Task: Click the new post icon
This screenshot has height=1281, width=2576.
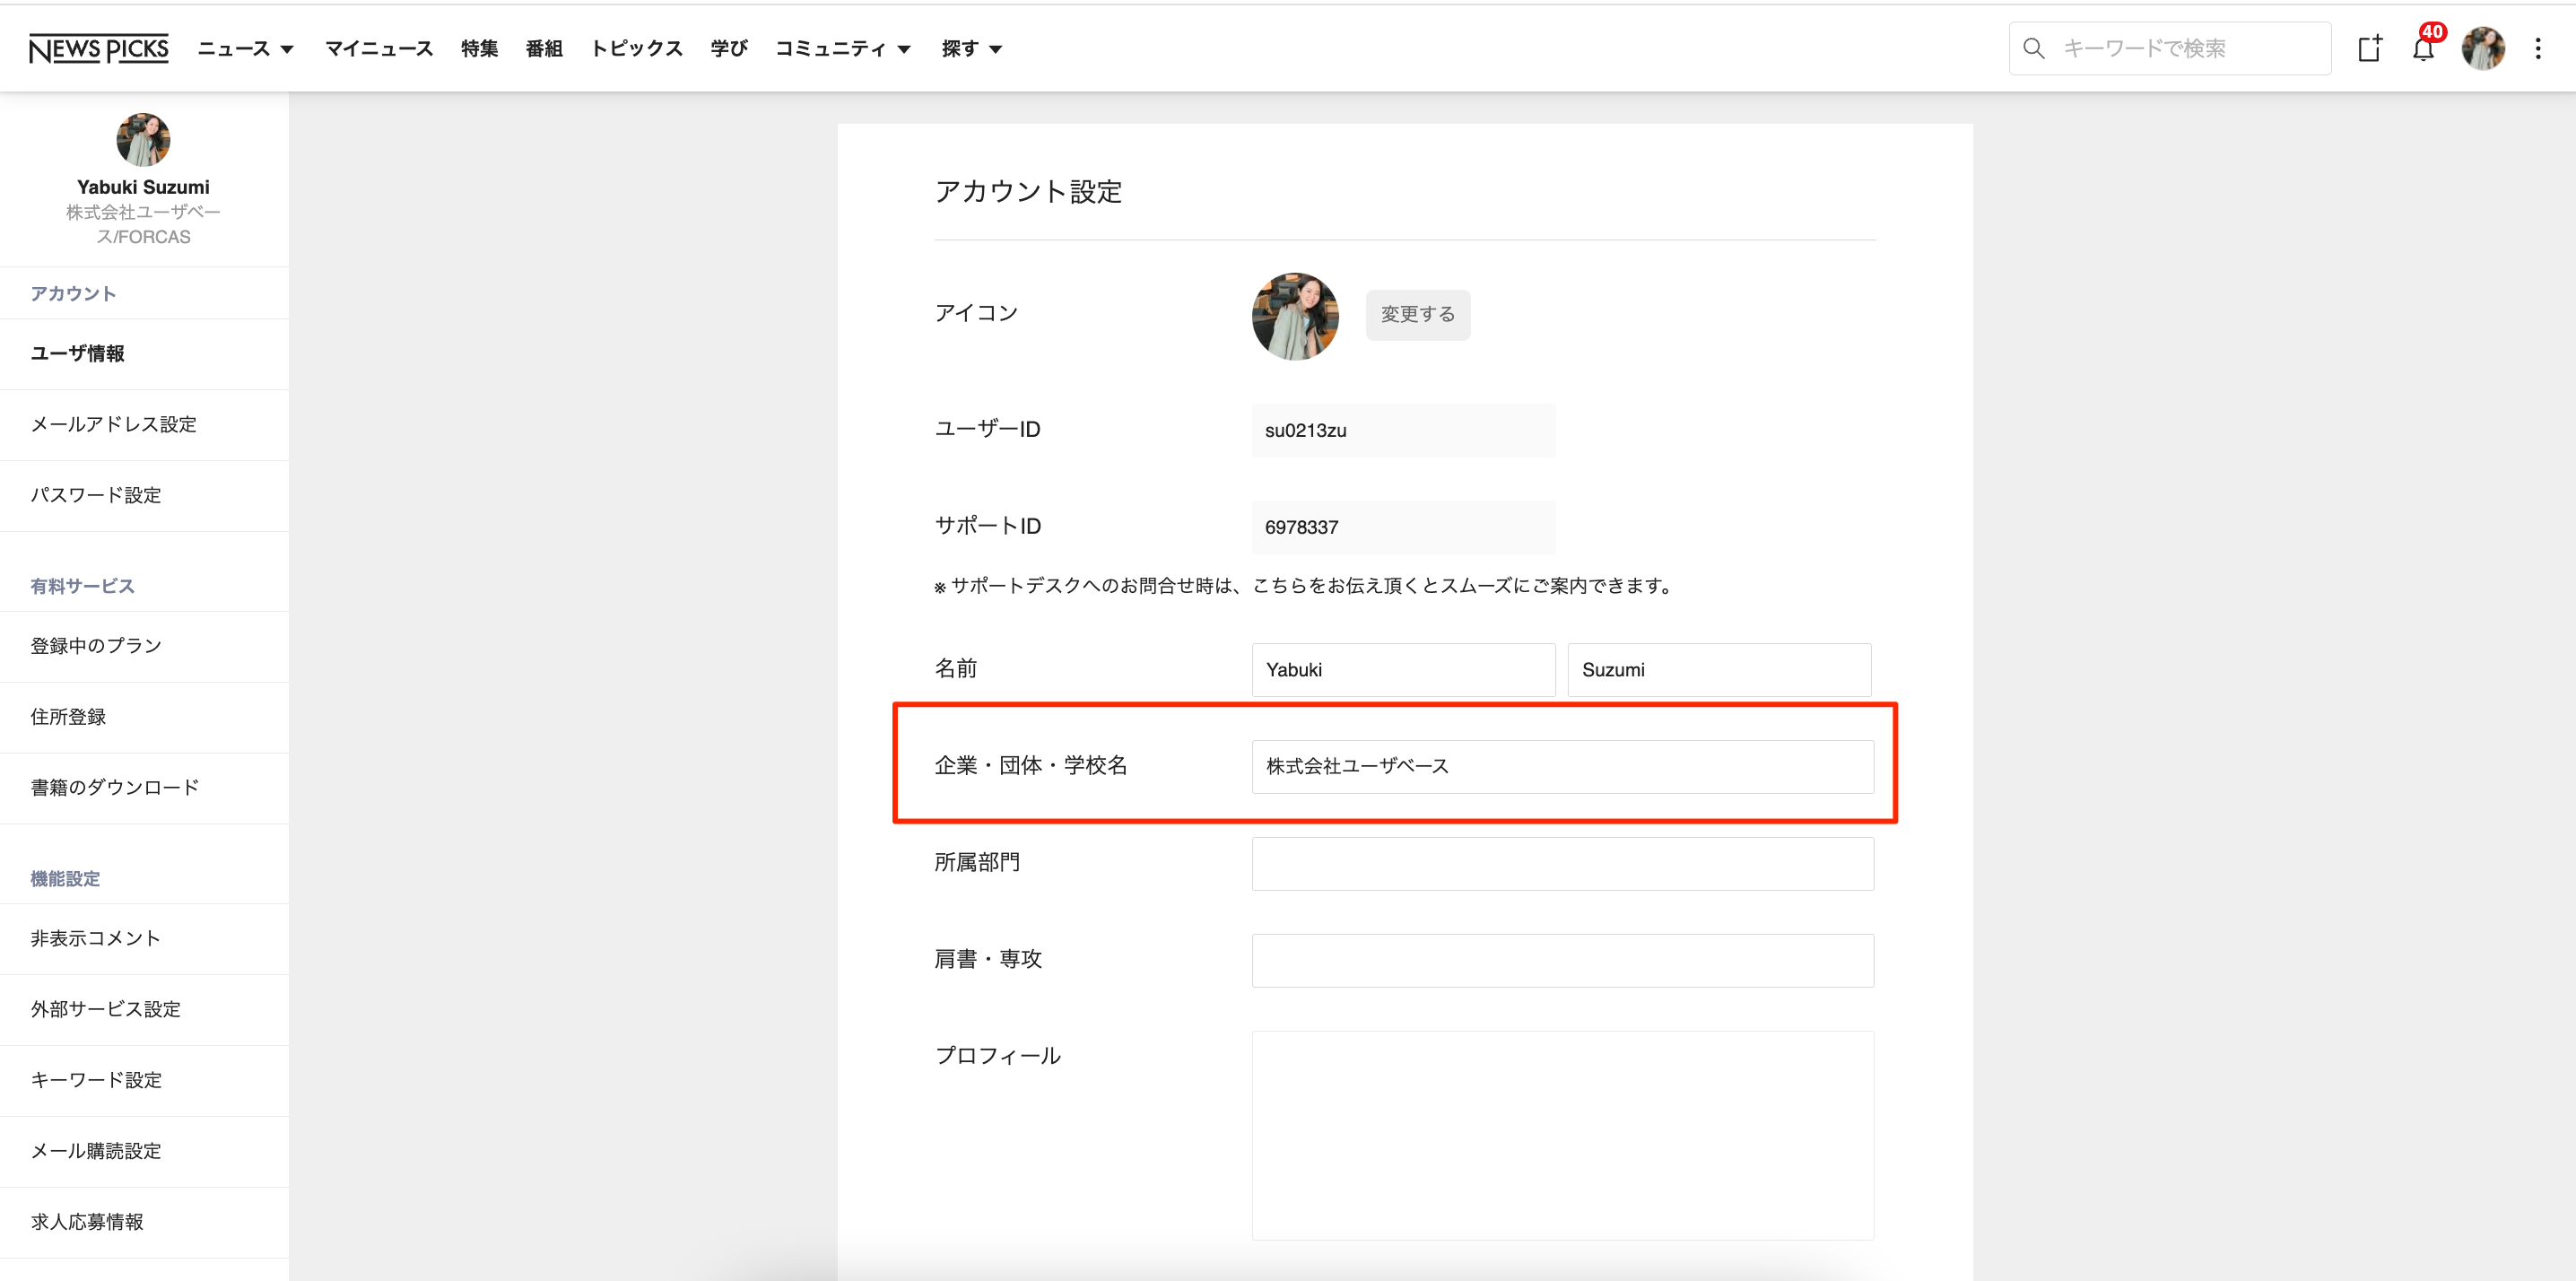Action: tap(2369, 48)
